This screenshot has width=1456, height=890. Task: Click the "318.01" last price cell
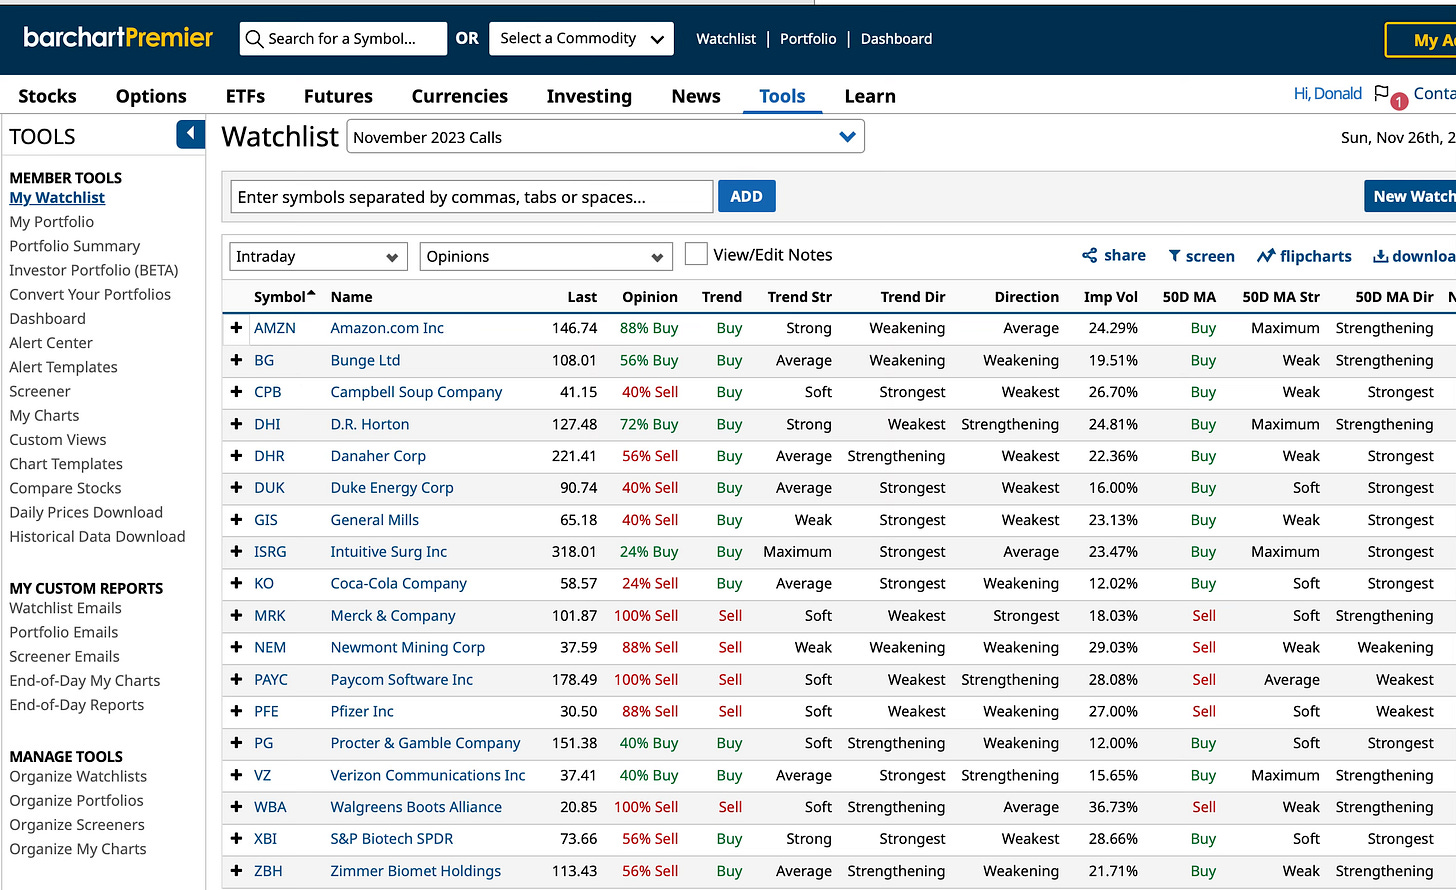(x=574, y=552)
